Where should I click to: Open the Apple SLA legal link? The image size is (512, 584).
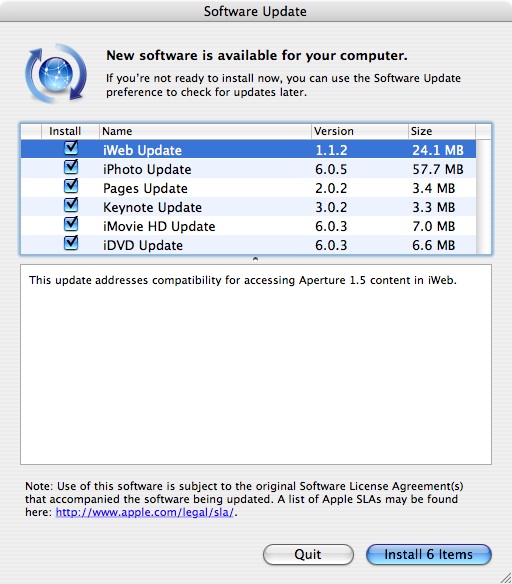[144, 512]
